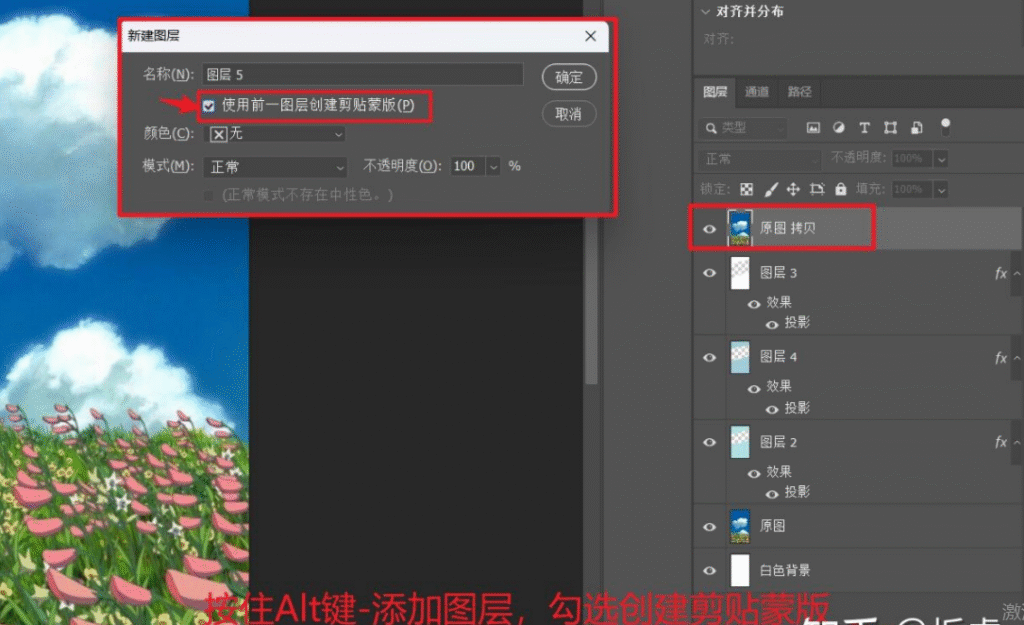Select 原图 拷贝 layer thumbnail
The height and width of the screenshot is (625, 1024).
coord(740,229)
